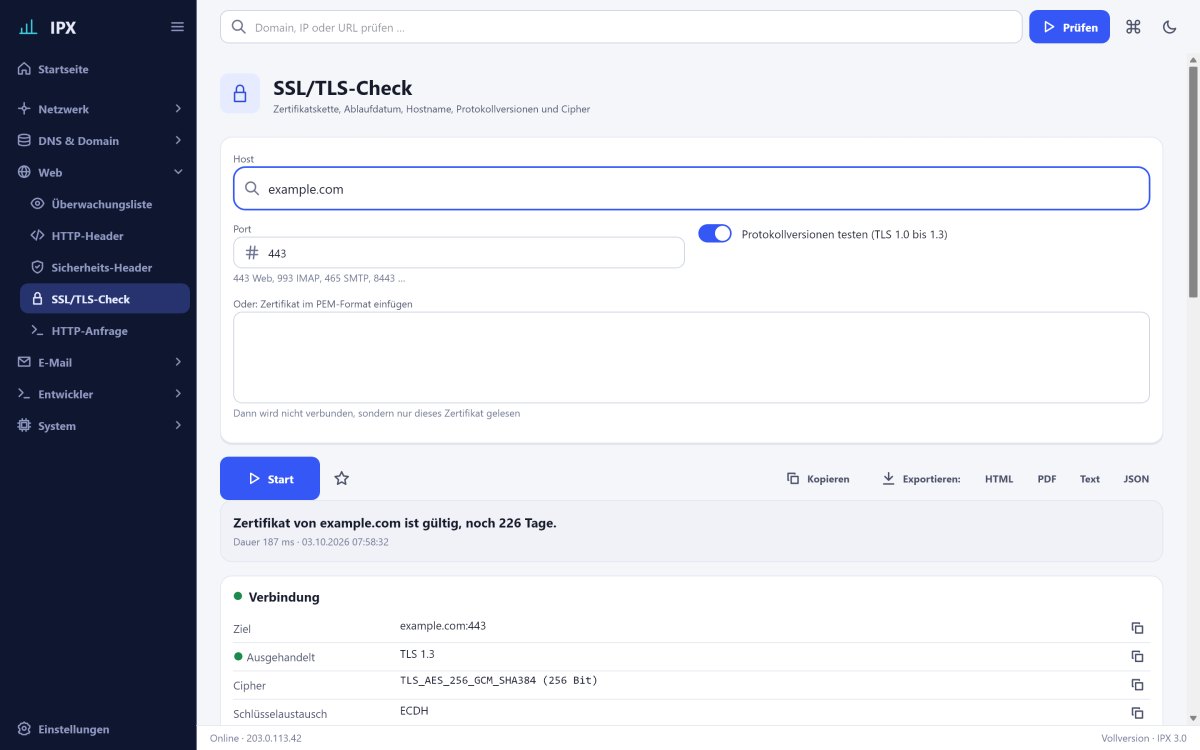Open HTTP-Anfrage tool
This screenshot has width=1200, height=750.
coord(105,331)
